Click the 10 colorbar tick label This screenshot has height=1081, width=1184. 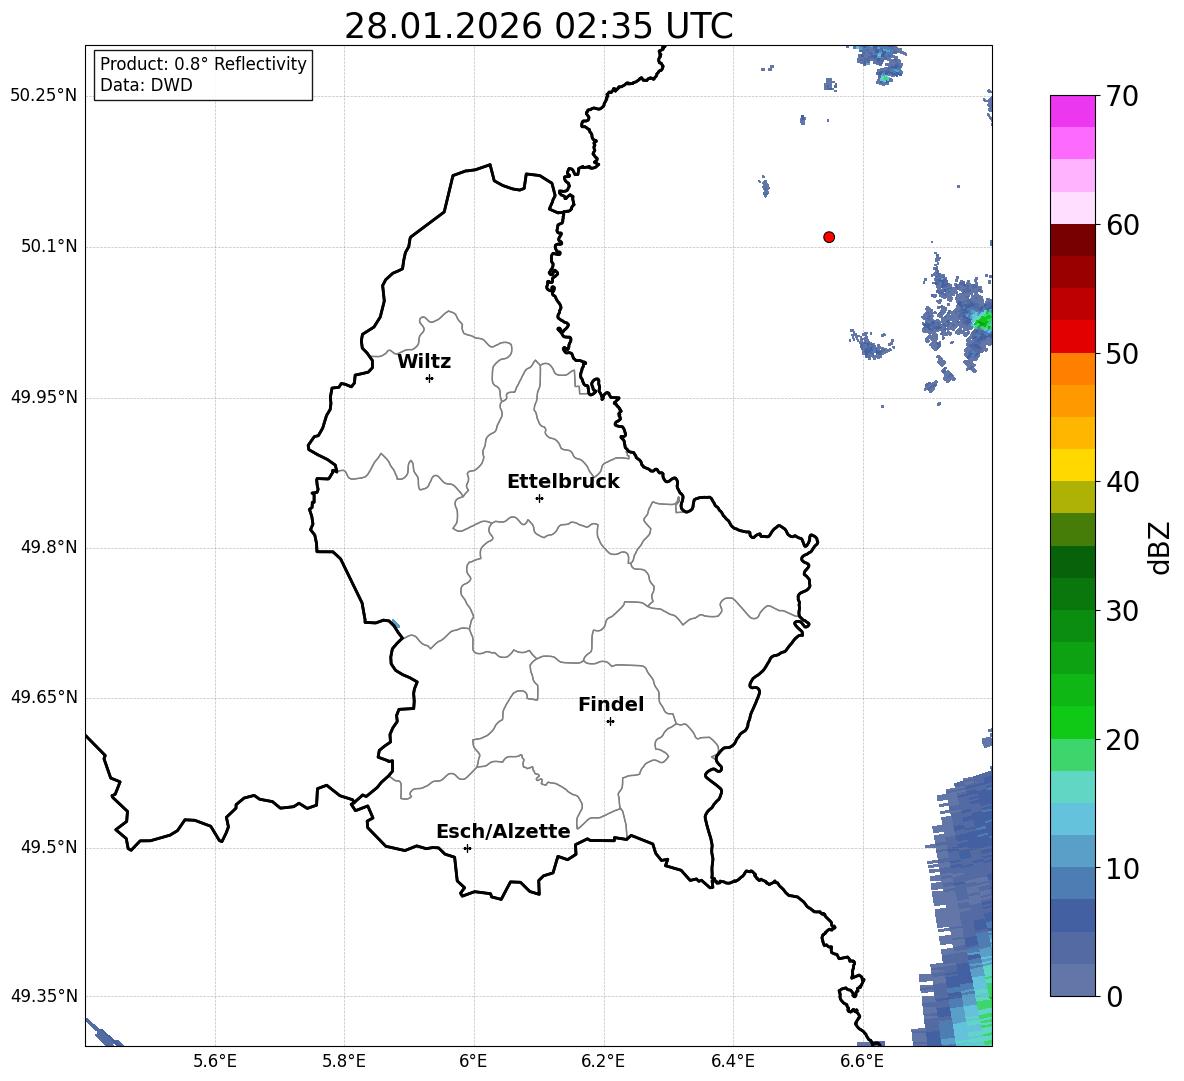pos(1122,868)
